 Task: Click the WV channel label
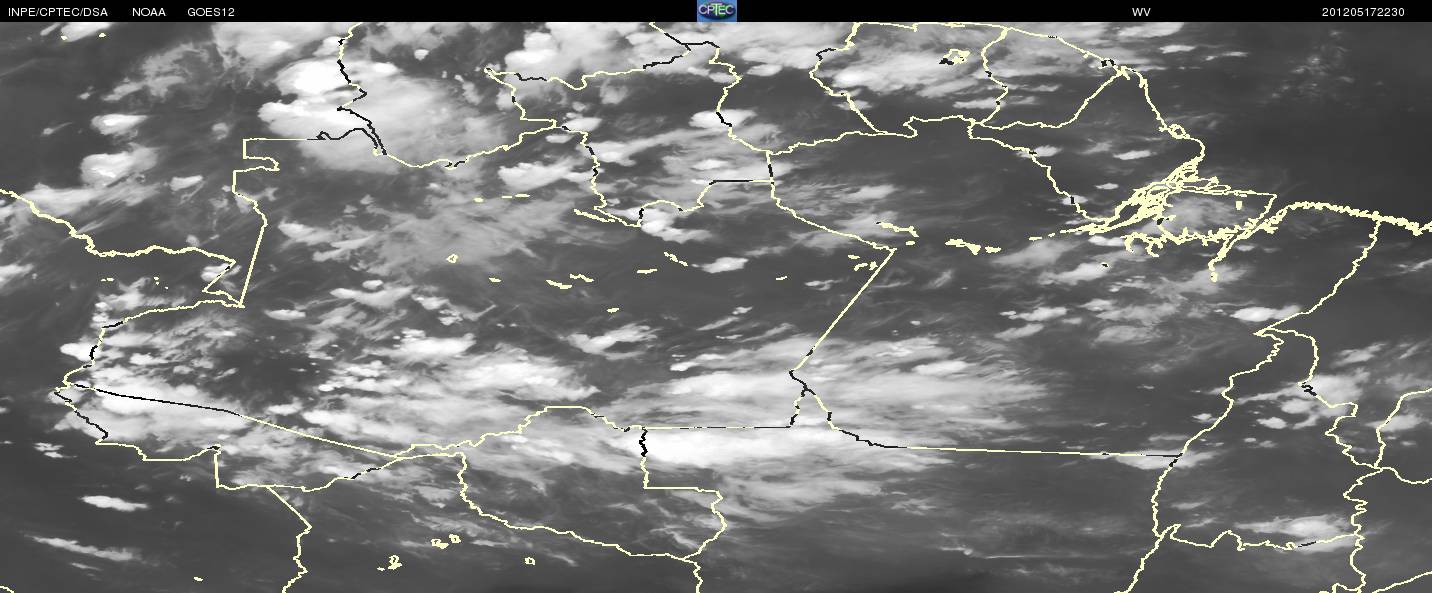pyautogui.click(x=1140, y=12)
